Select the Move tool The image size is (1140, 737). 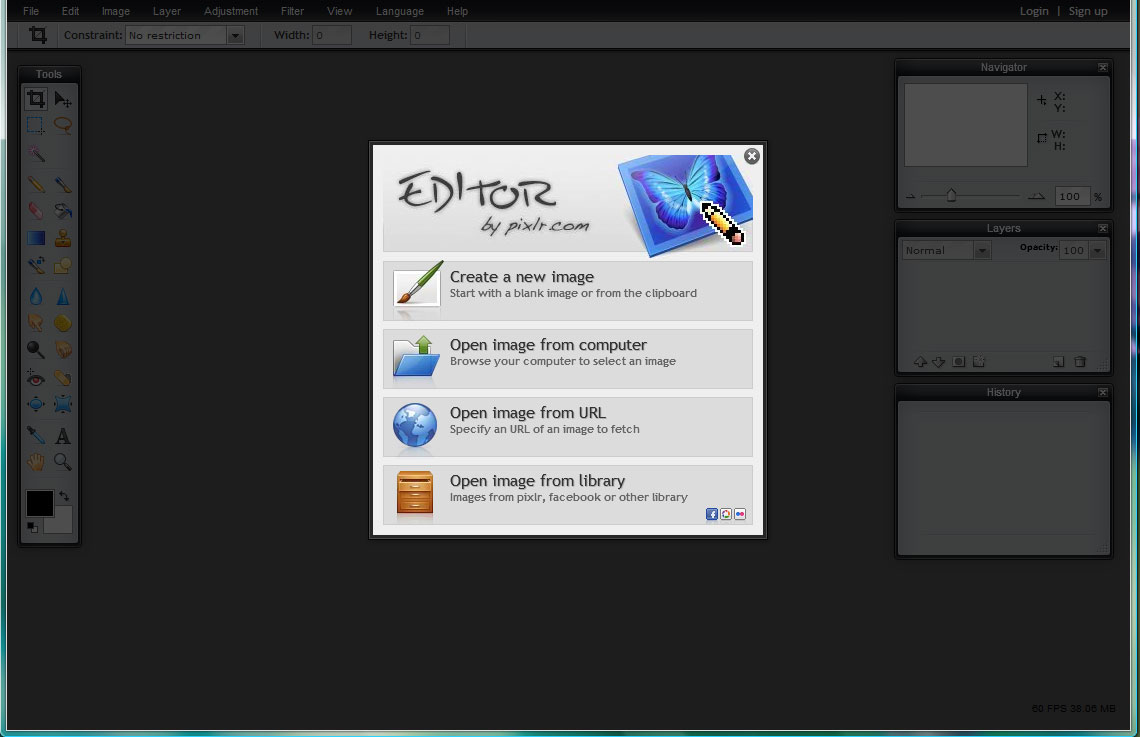[63, 99]
